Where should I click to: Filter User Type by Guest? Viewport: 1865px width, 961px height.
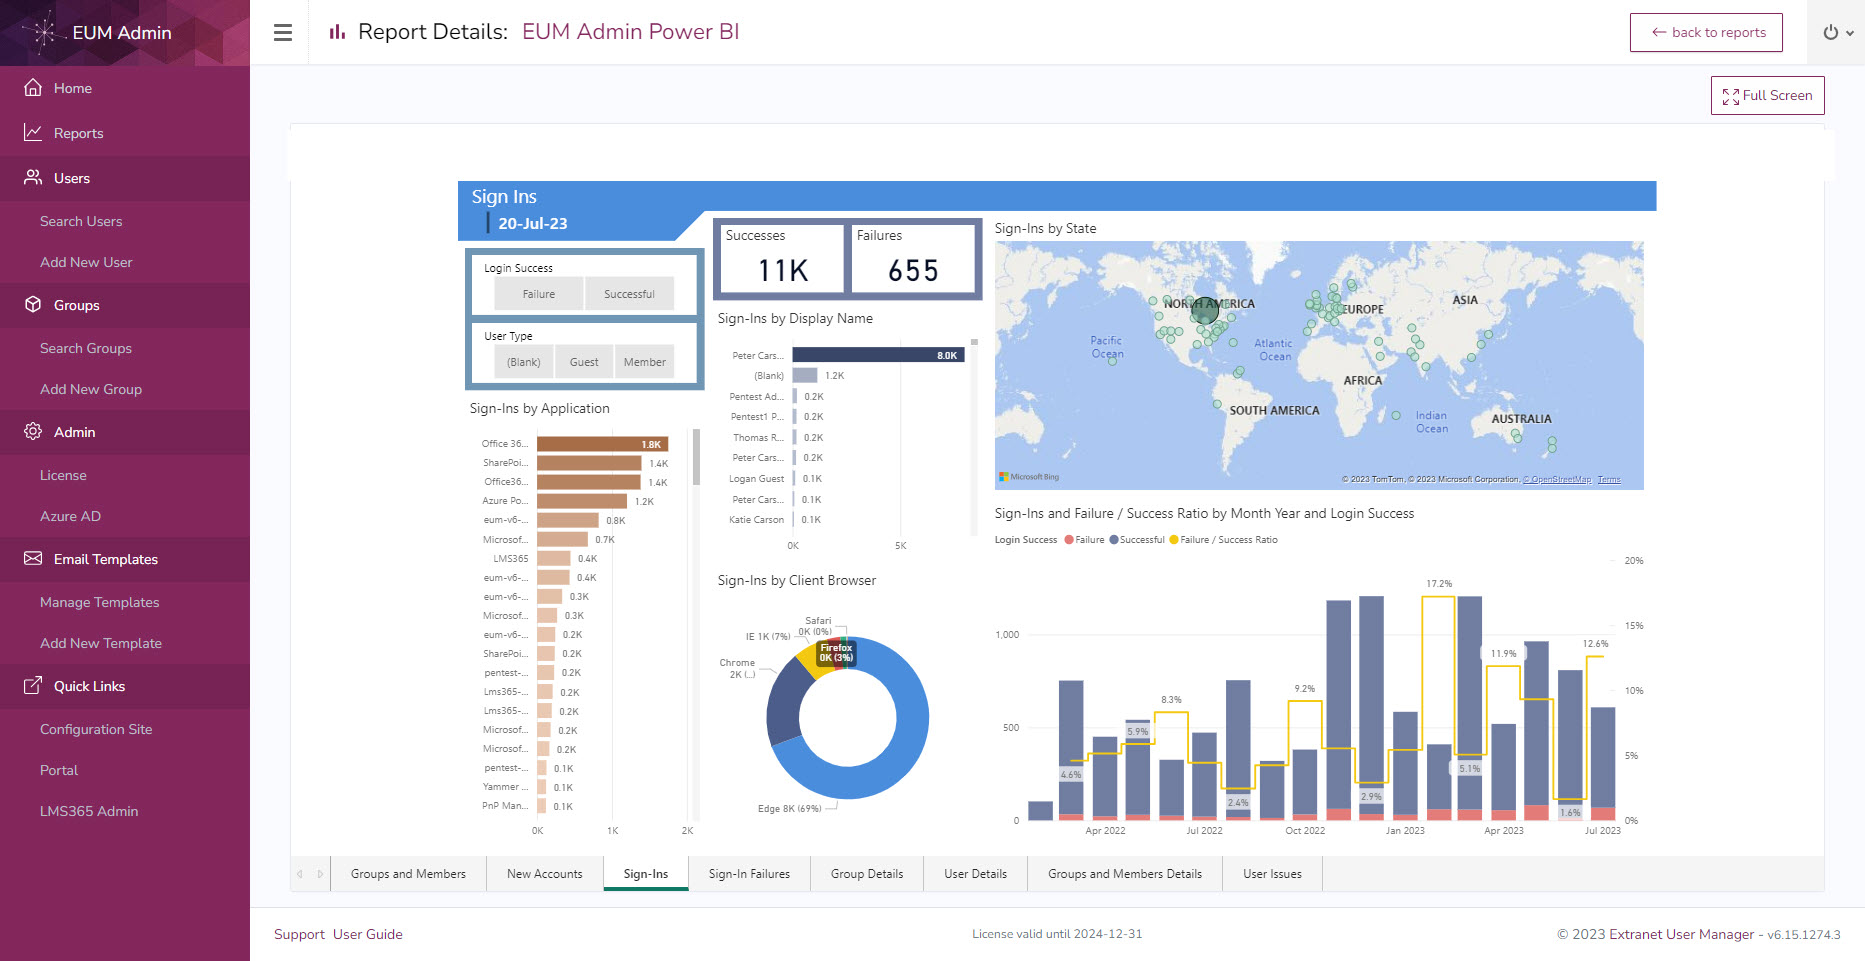[584, 362]
